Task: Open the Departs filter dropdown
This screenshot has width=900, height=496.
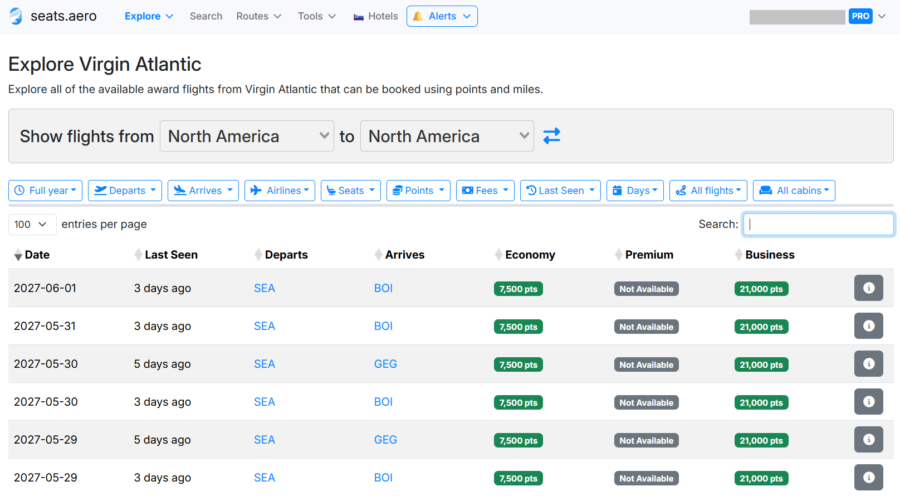Action: 125,191
